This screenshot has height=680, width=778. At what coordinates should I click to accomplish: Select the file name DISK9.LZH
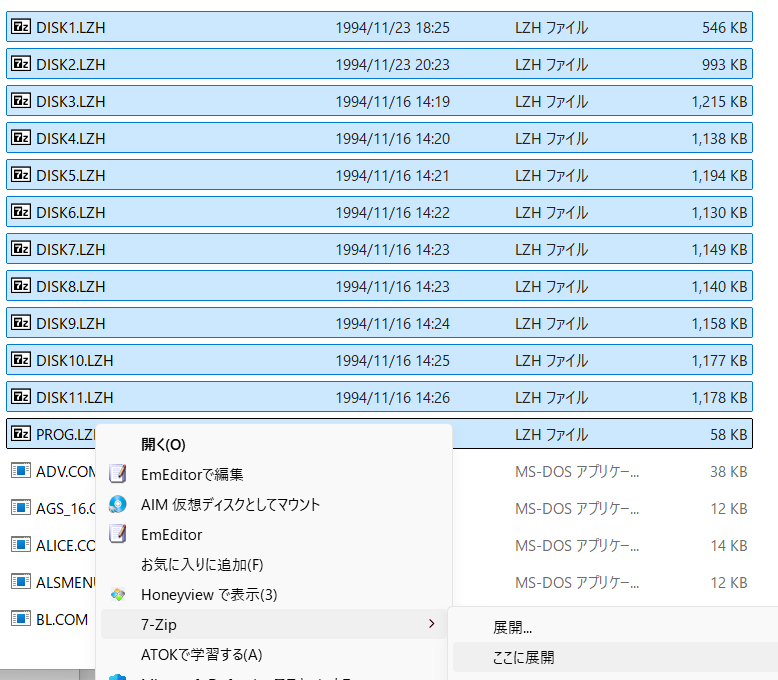pos(70,323)
